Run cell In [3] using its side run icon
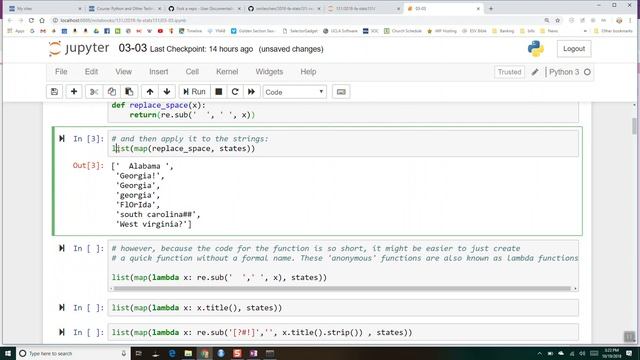The image size is (640, 360). coord(62,139)
